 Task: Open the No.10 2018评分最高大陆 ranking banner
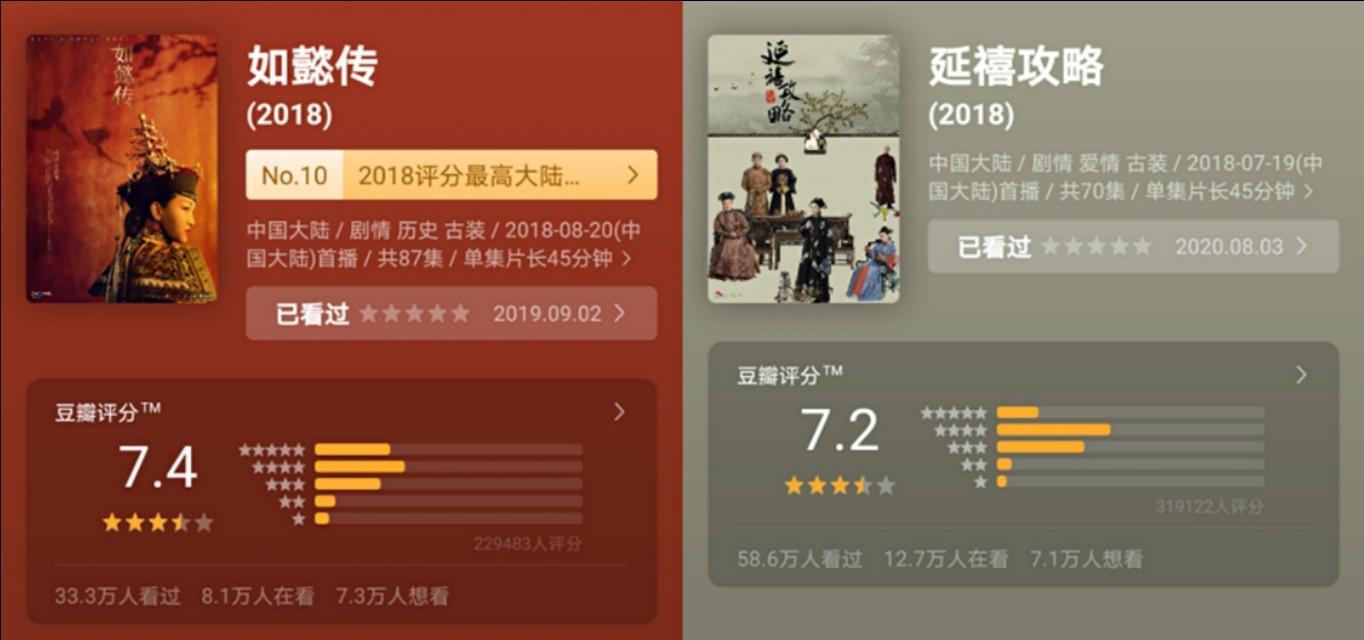click(x=452, y=175)
